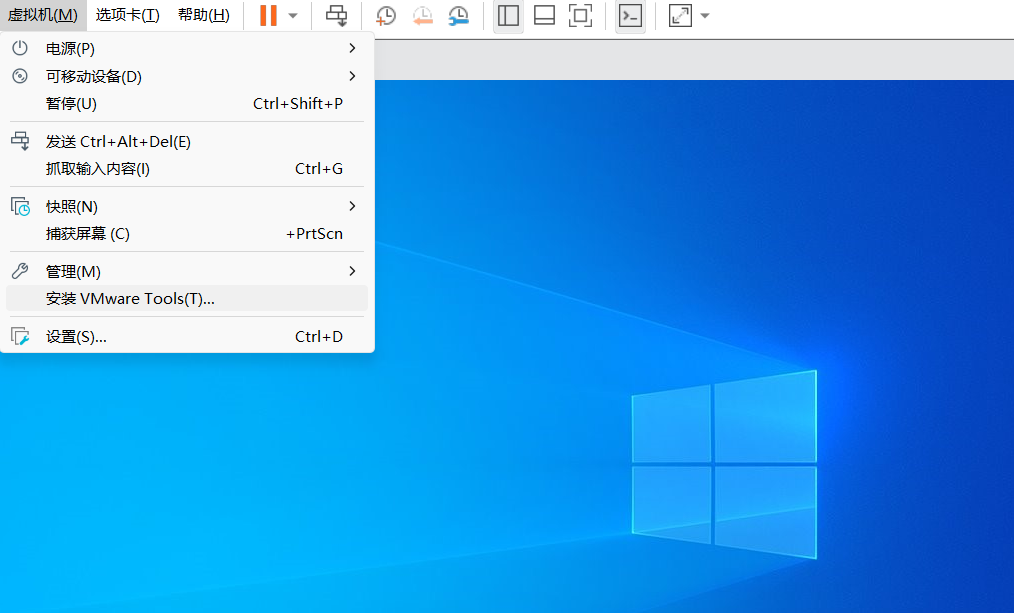Open the stretch options dropdown arrow

click(x=705, y=16)
